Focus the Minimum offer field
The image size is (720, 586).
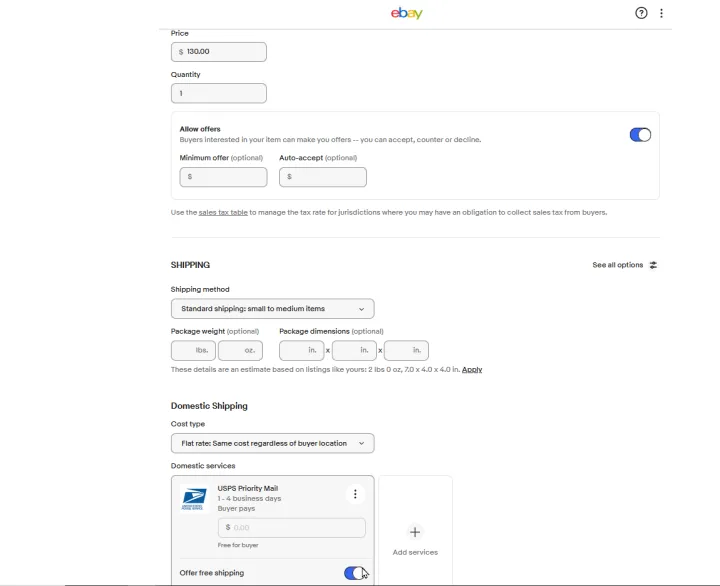click(x=223, y=177)
